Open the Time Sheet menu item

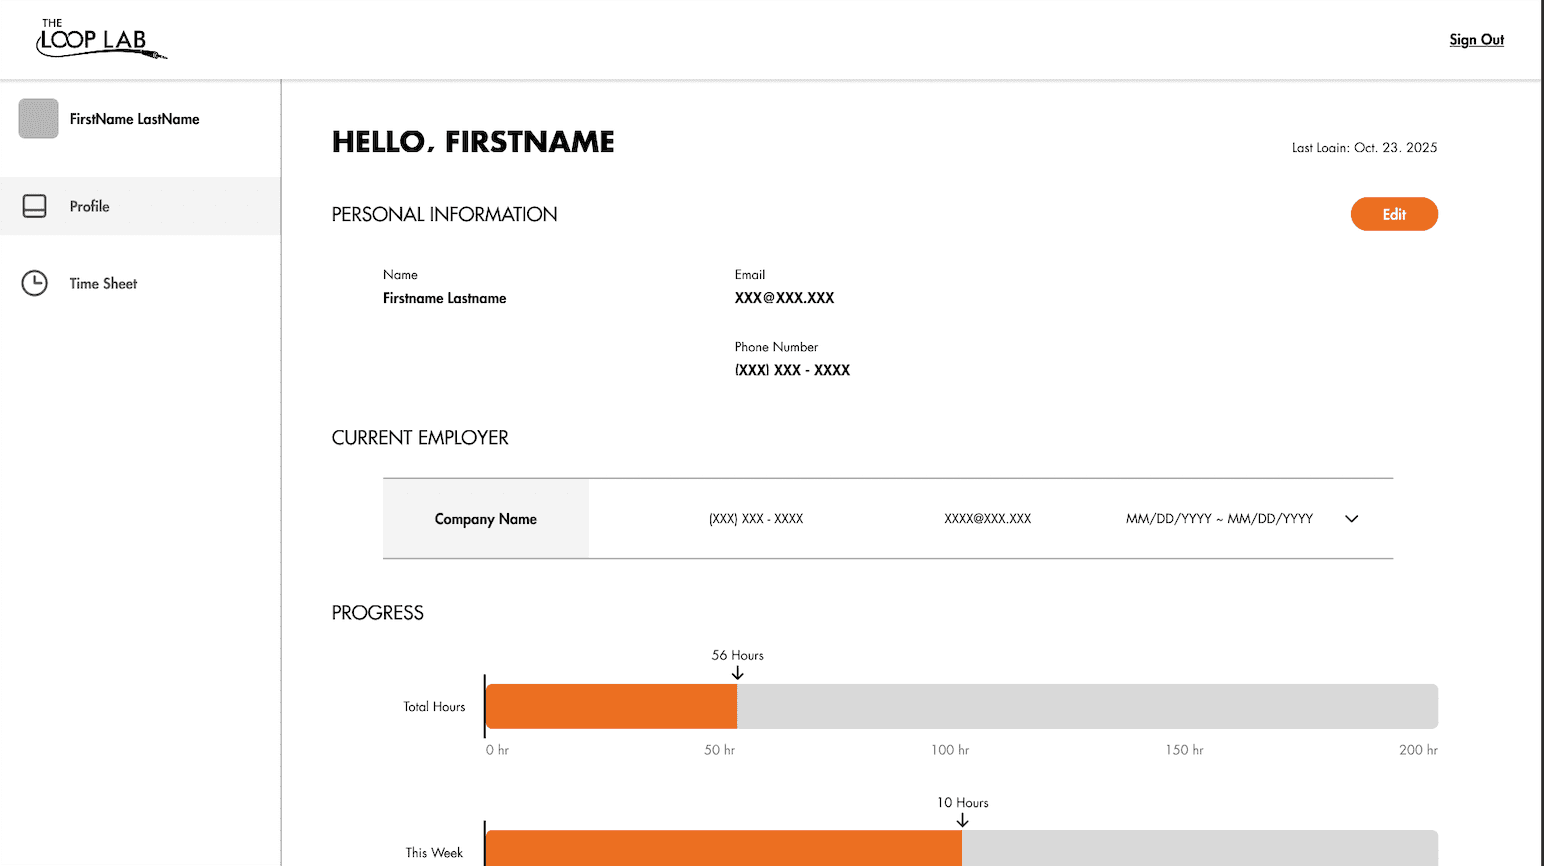(103, 284)
